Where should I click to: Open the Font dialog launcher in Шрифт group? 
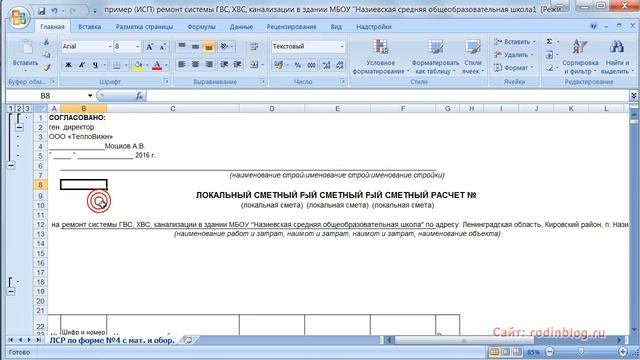point(166,82)
